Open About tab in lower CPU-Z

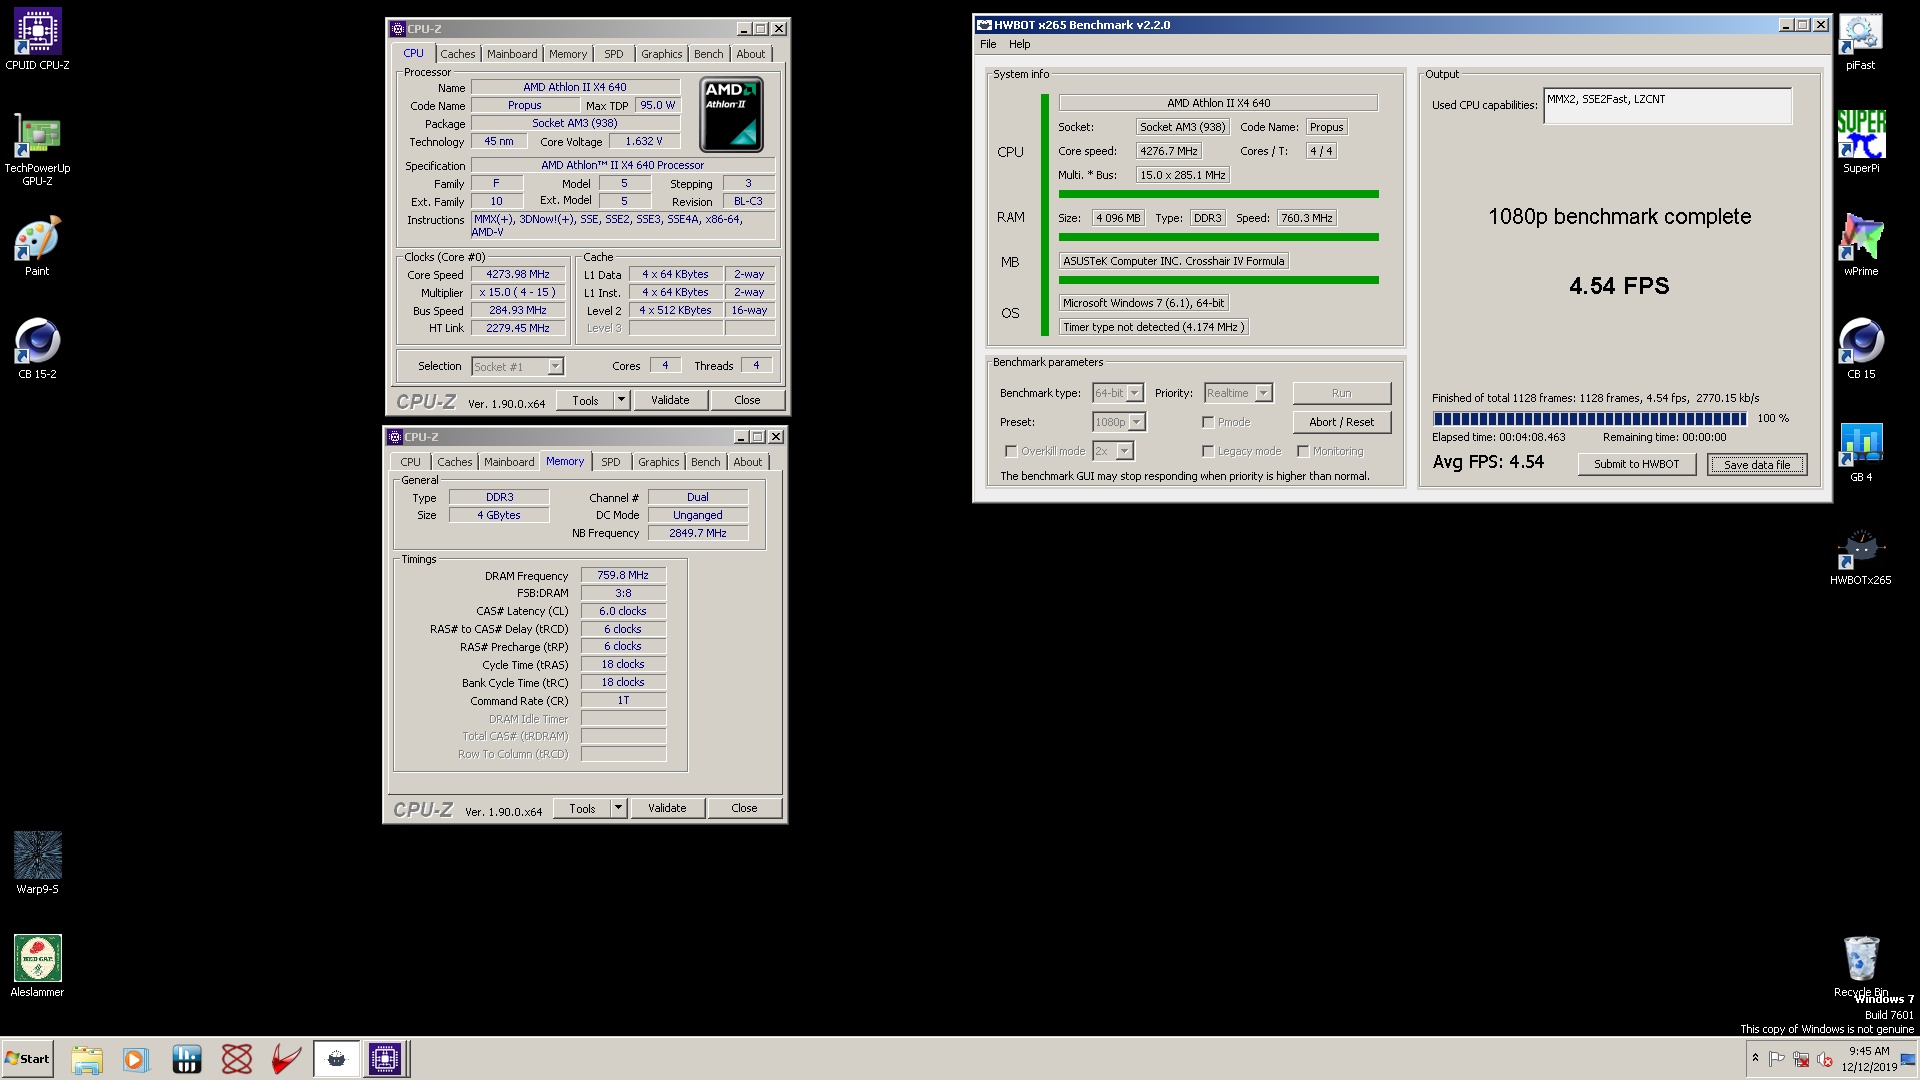click(x=747, y=462)
